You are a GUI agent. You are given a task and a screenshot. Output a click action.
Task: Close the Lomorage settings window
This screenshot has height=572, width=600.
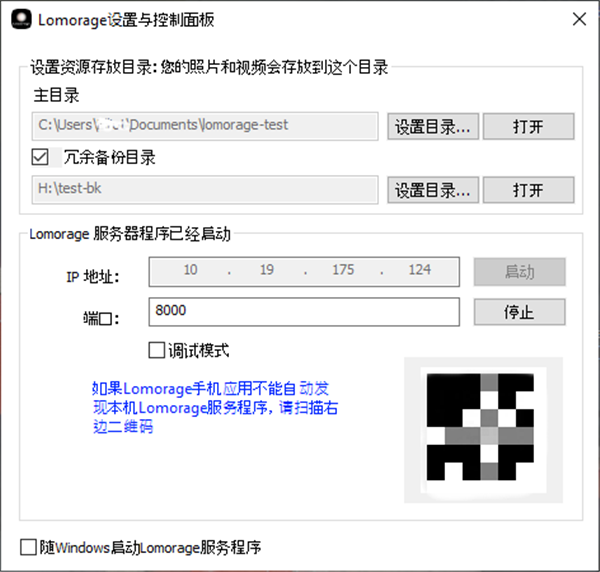click(x=578, y=20)
